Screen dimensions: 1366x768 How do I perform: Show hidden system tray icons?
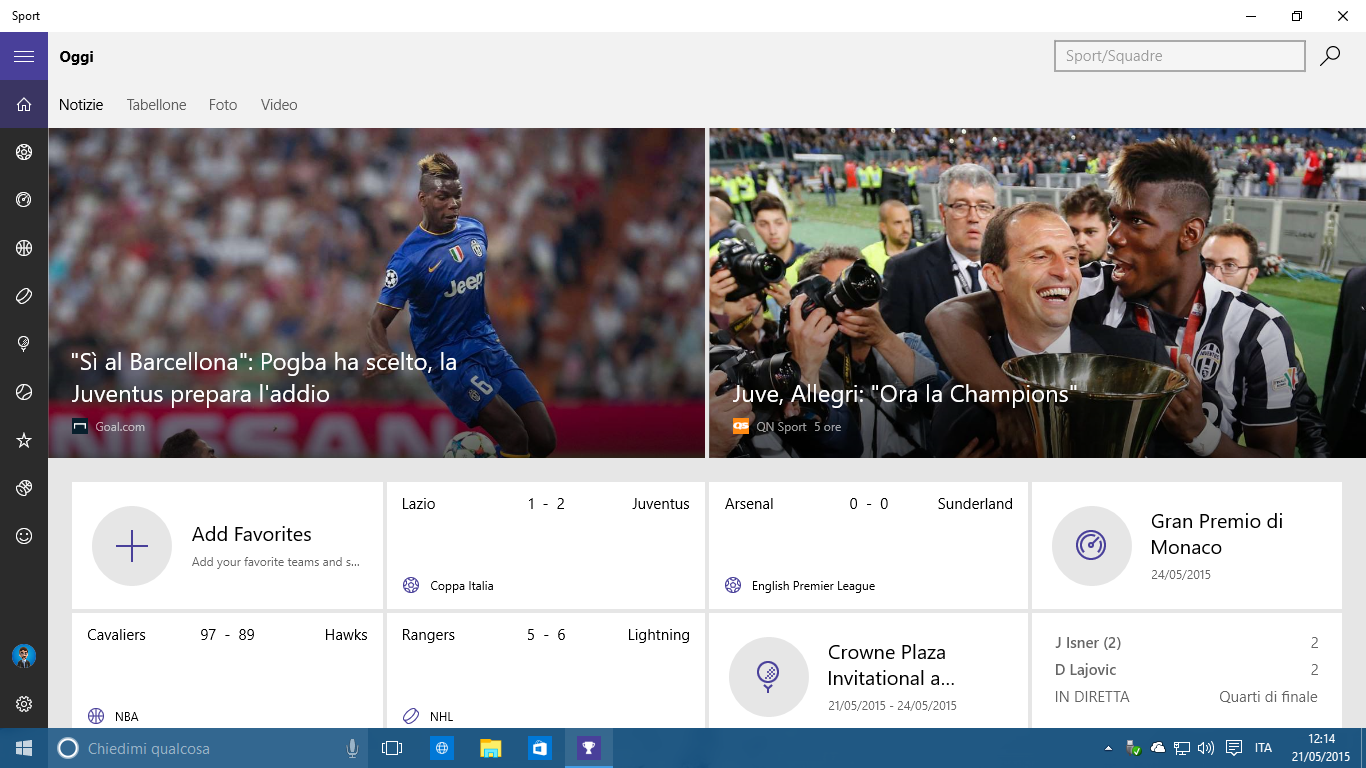[1108, 748]
